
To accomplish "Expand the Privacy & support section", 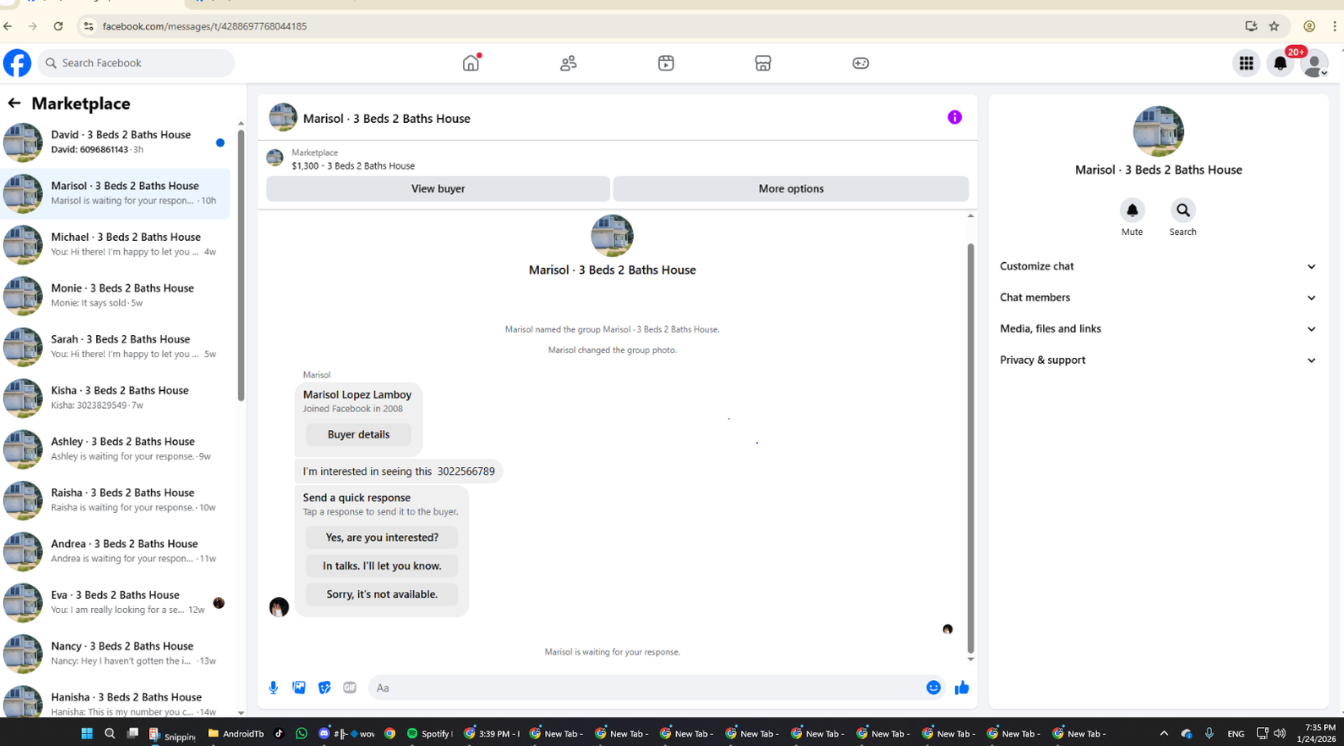I will 1159,360.
